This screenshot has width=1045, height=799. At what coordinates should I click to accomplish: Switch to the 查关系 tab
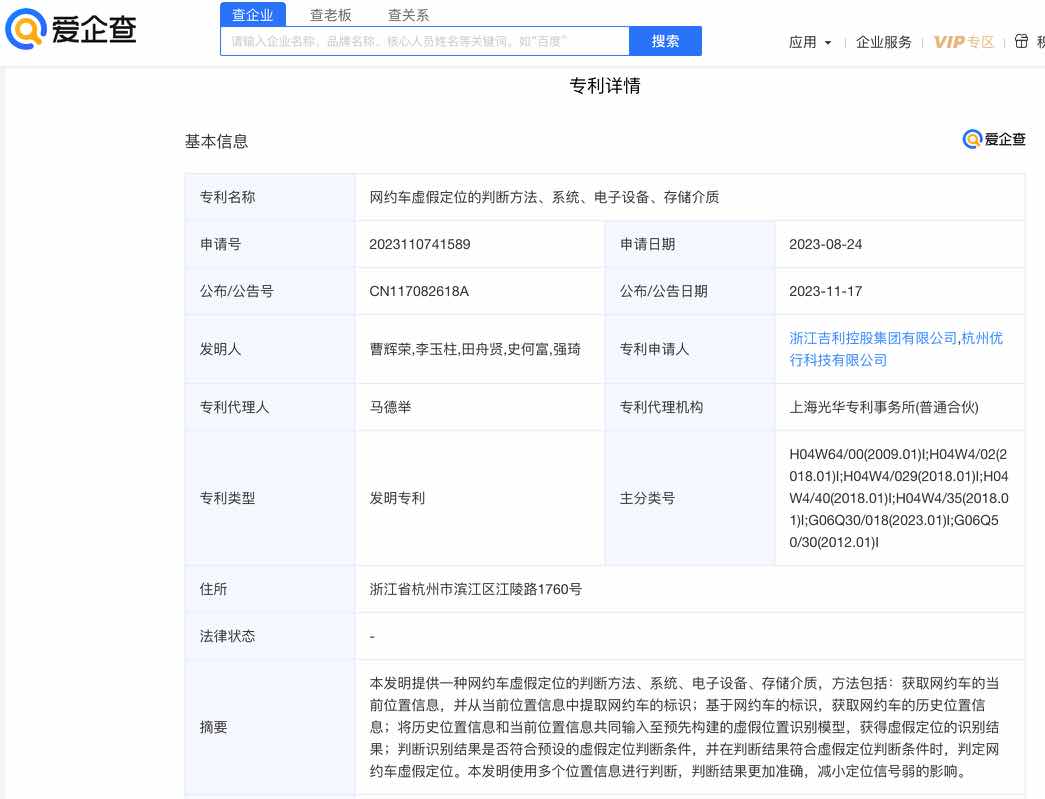(x=408, y=15)
